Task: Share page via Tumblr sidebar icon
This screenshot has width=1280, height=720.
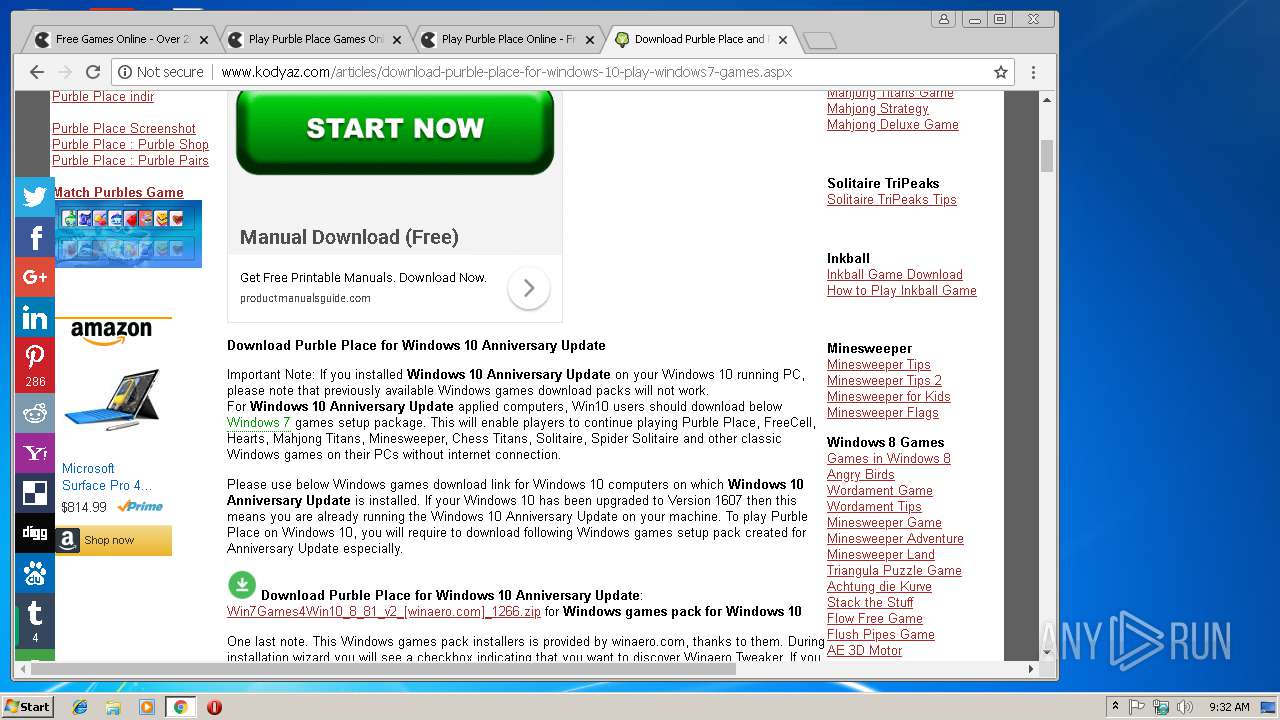Action: point(35,620)
